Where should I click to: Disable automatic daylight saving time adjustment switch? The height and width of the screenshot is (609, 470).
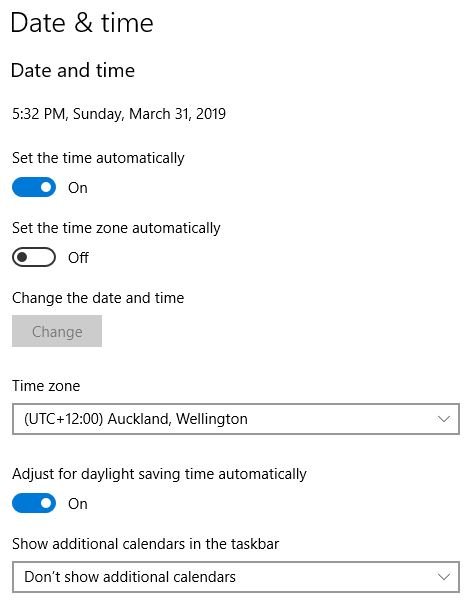click(34, 503)
